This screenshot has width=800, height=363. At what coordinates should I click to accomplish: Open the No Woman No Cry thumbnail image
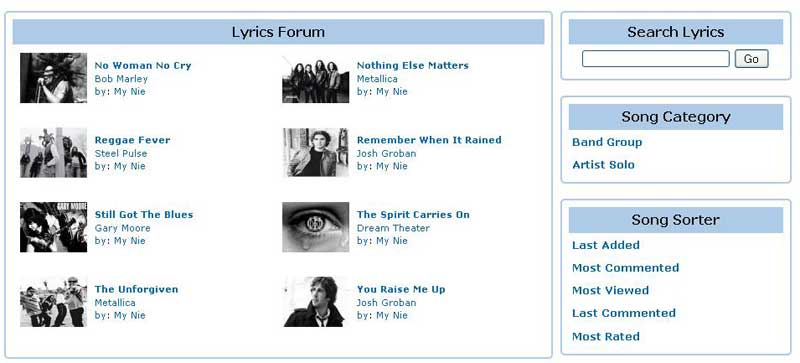(x=54, y=78)
